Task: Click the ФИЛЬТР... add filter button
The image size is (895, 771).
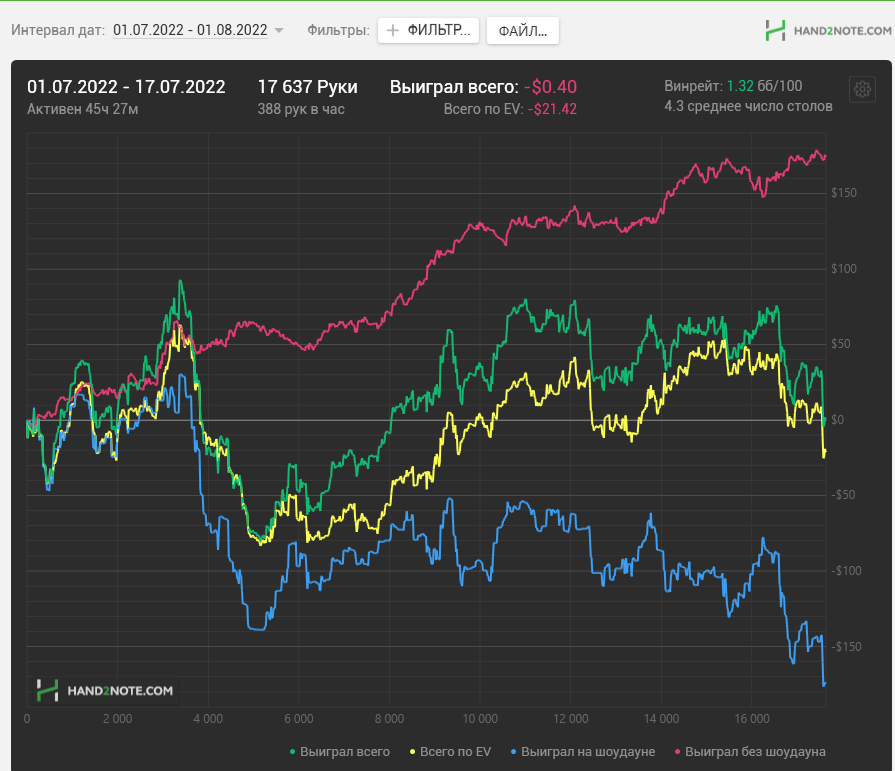Action: coord(428,30)
